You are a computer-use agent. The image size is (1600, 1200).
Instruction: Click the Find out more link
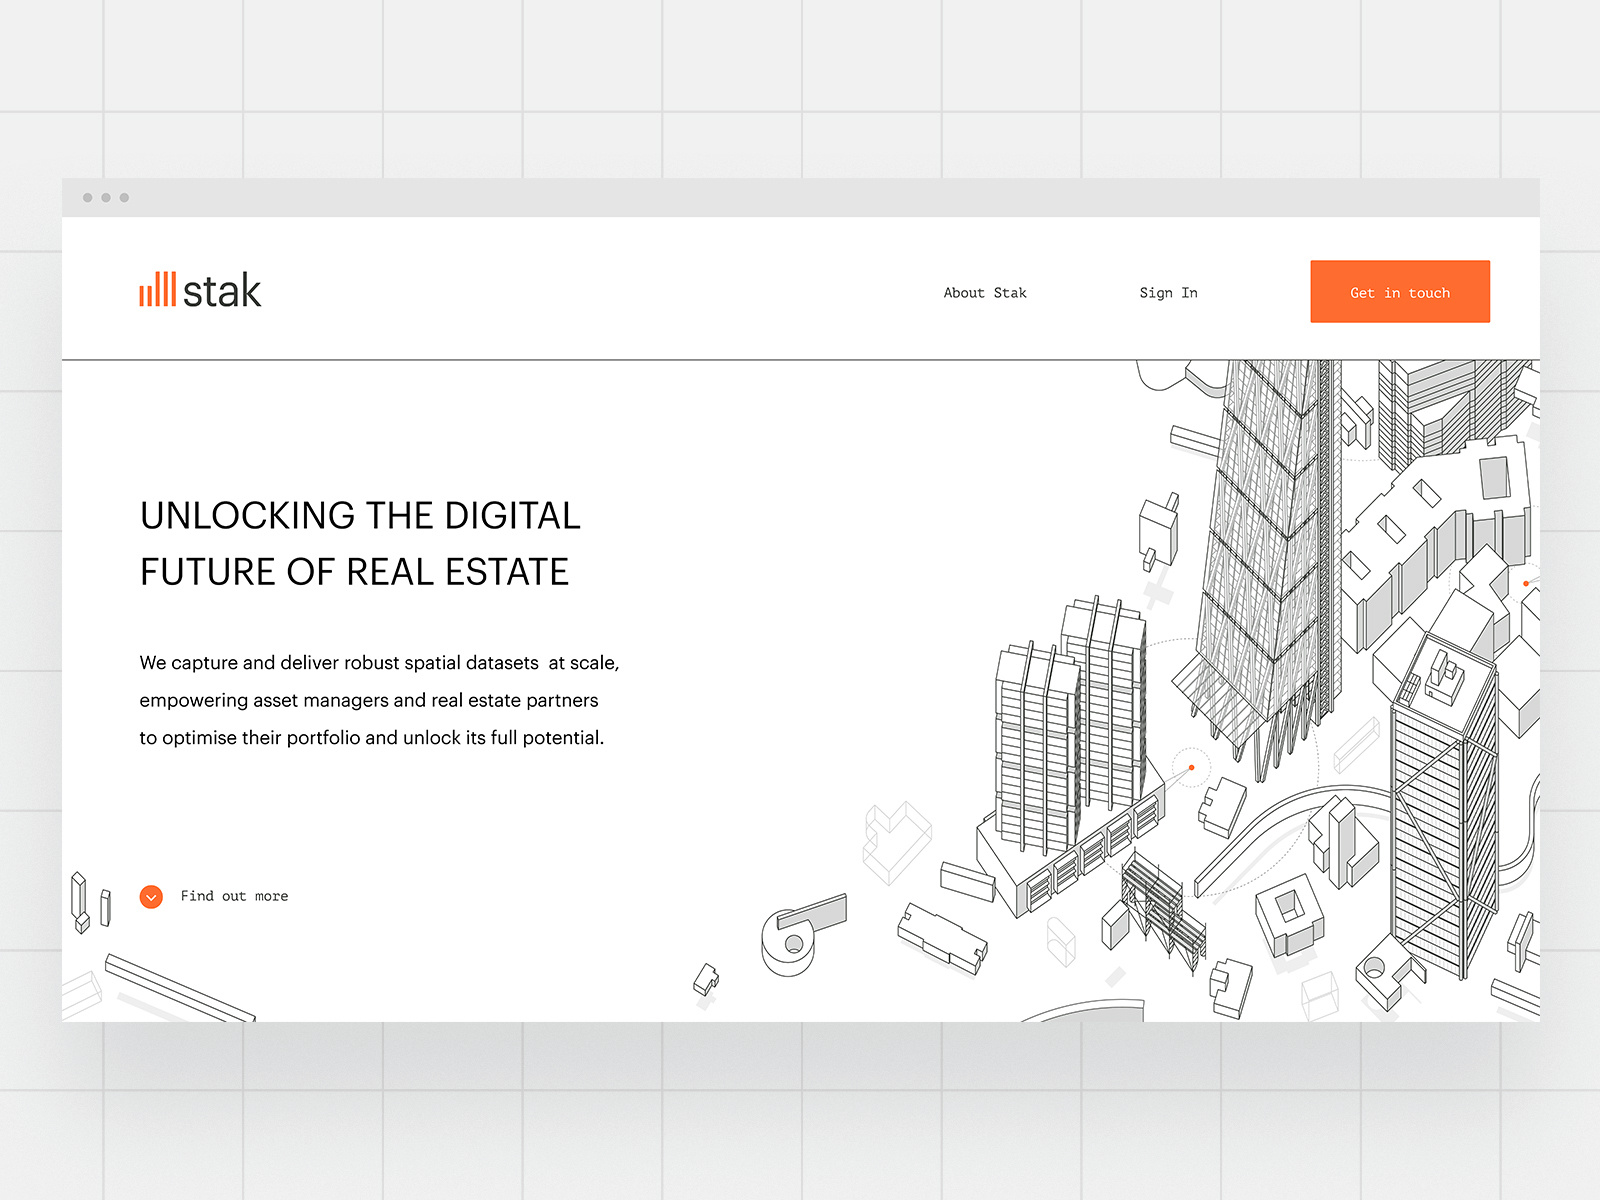[233, 895]
